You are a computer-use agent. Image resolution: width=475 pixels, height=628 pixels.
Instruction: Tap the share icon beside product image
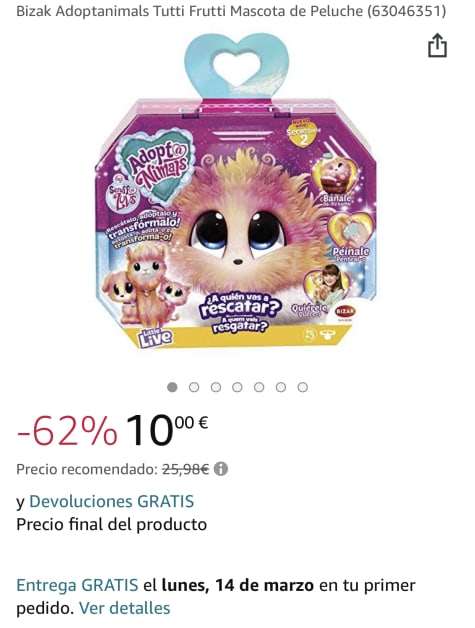pos(437,45)
